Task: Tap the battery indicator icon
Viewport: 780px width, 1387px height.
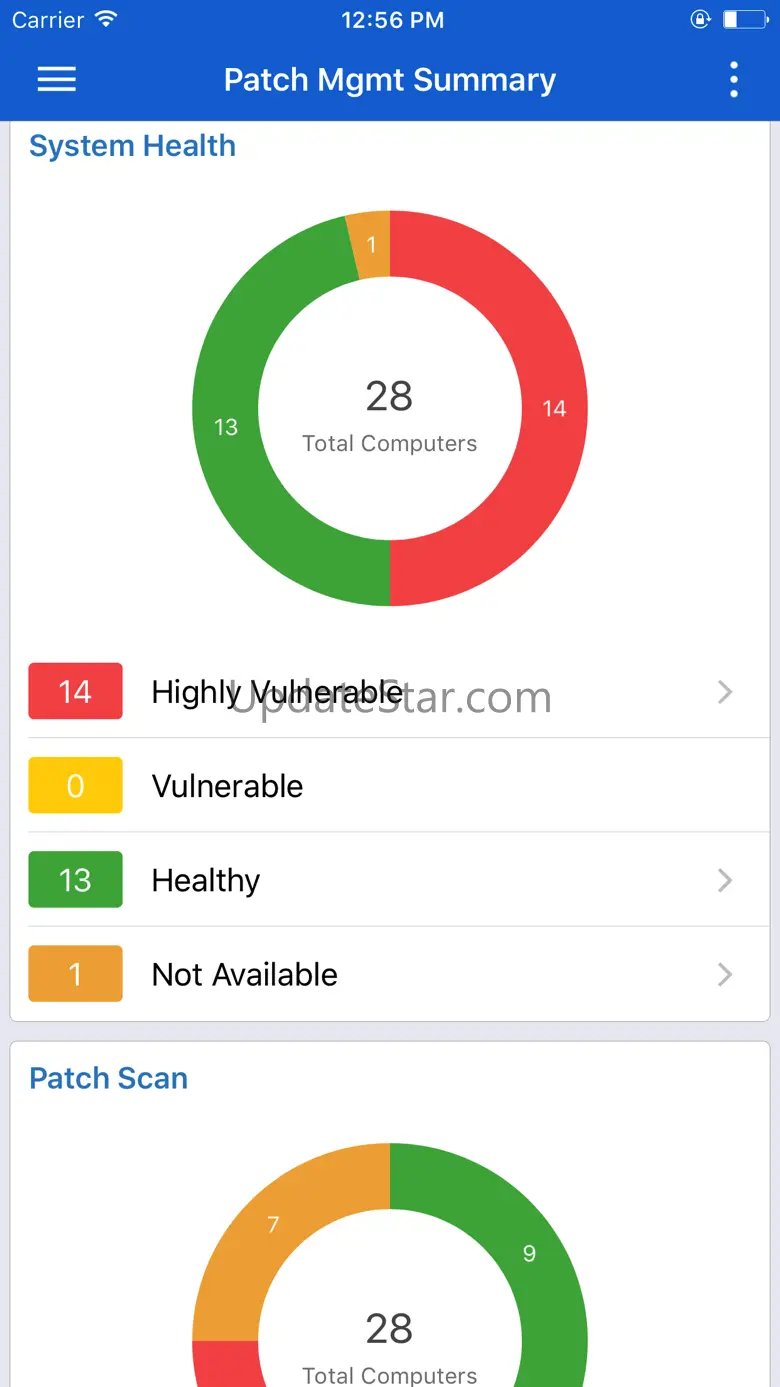Action: [744, 20]
